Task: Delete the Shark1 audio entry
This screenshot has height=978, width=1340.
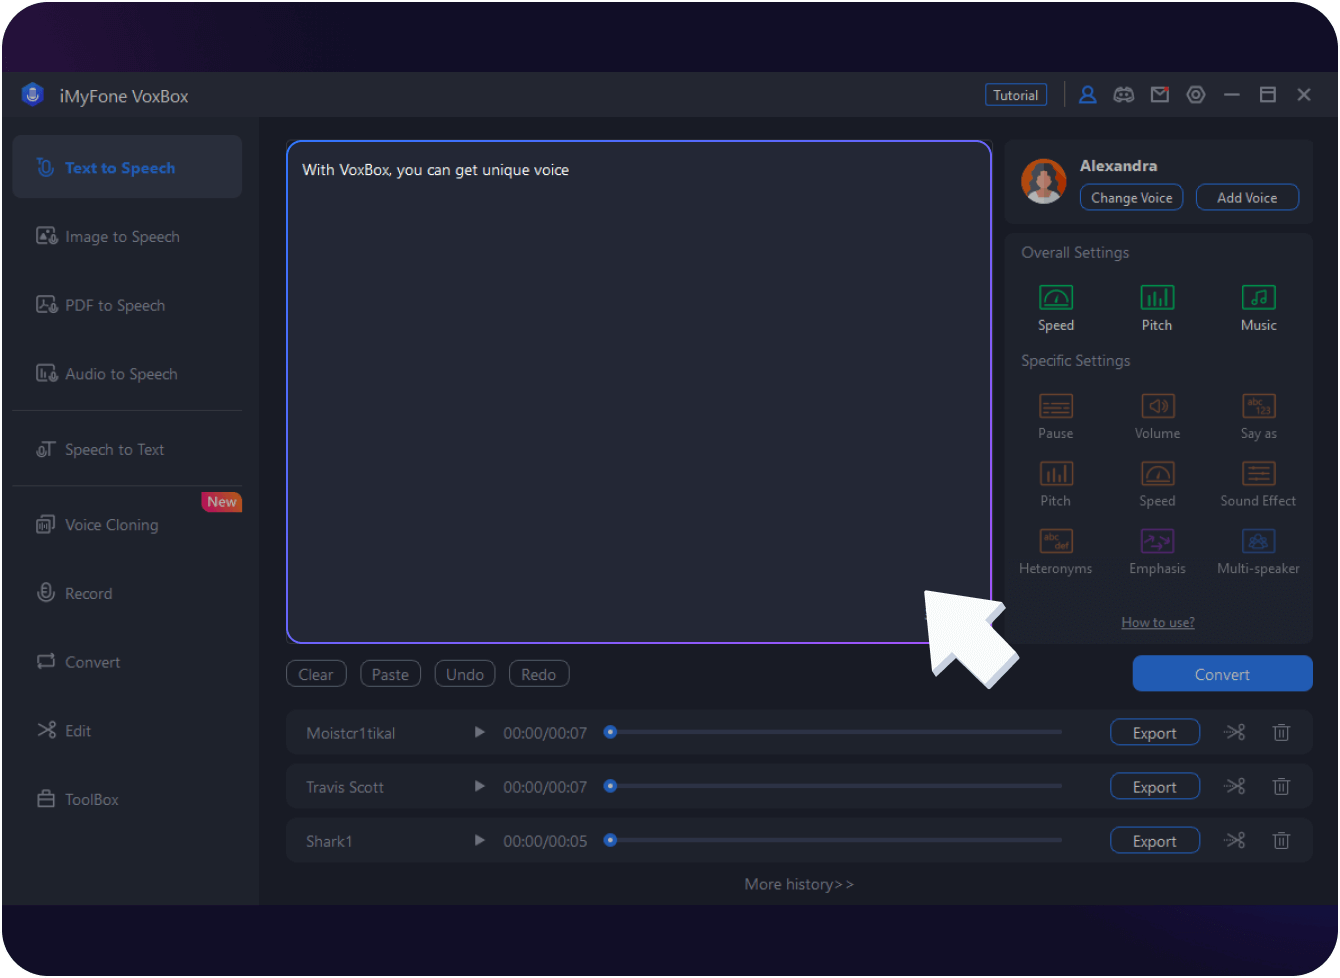Action: [1281, 841]
